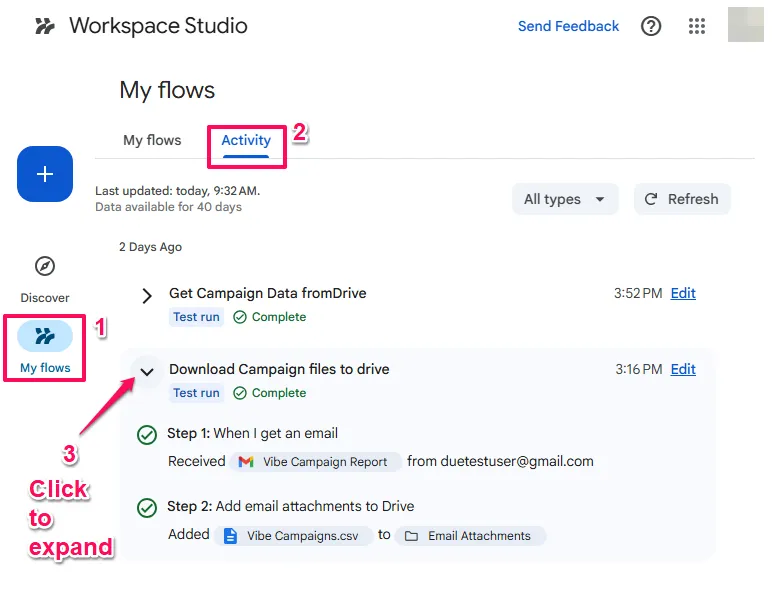Click Edit for Download Campaign files to drive
772x609 pixels.
[x=683, y=369]
